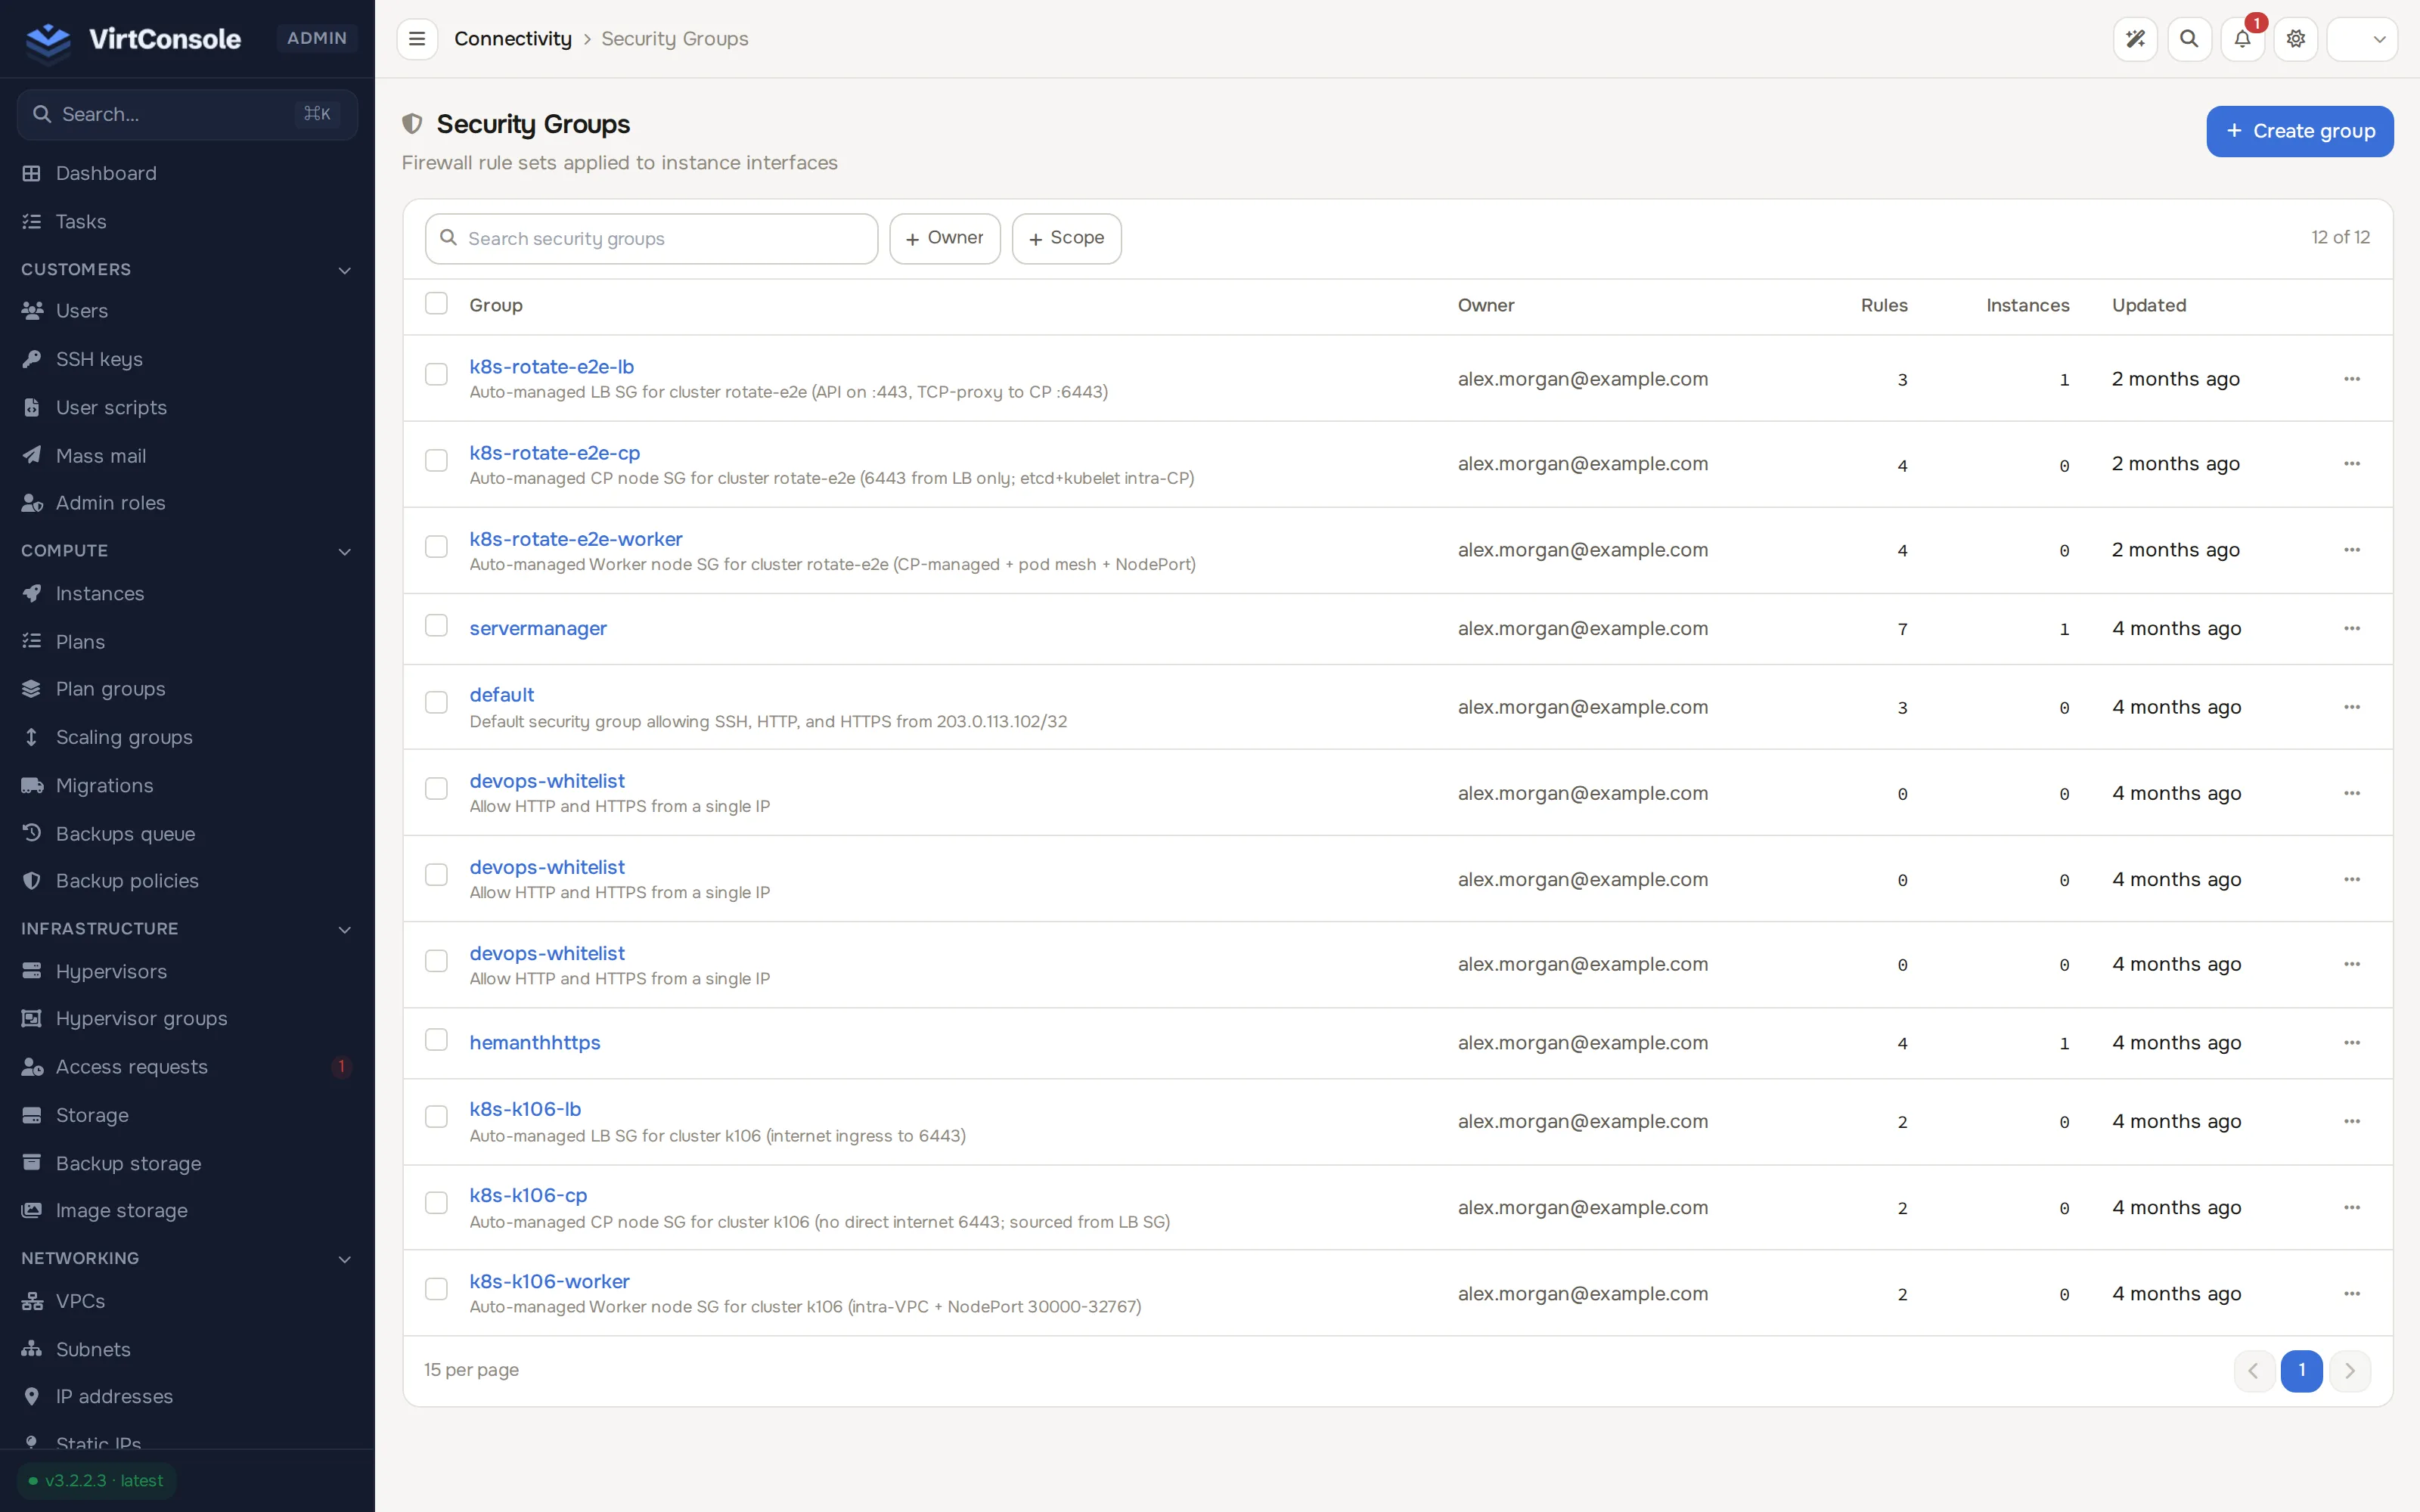The image size is (2420, 1512).
Task: Click the Image storage picture icon
Action: [32, 1210]
